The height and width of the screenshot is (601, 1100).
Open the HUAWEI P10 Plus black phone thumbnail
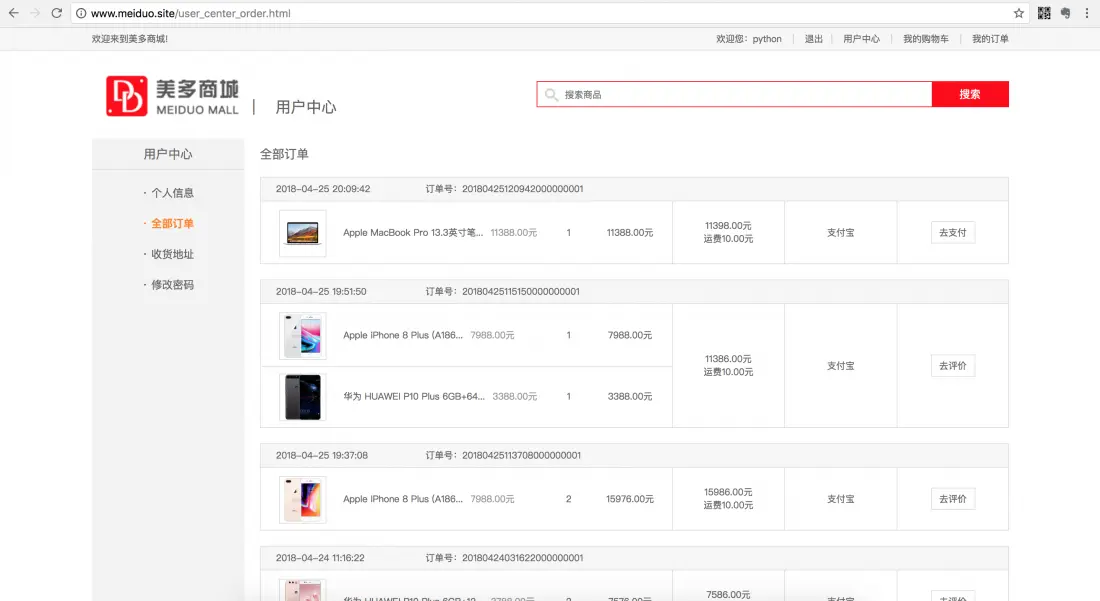point(302,397)
